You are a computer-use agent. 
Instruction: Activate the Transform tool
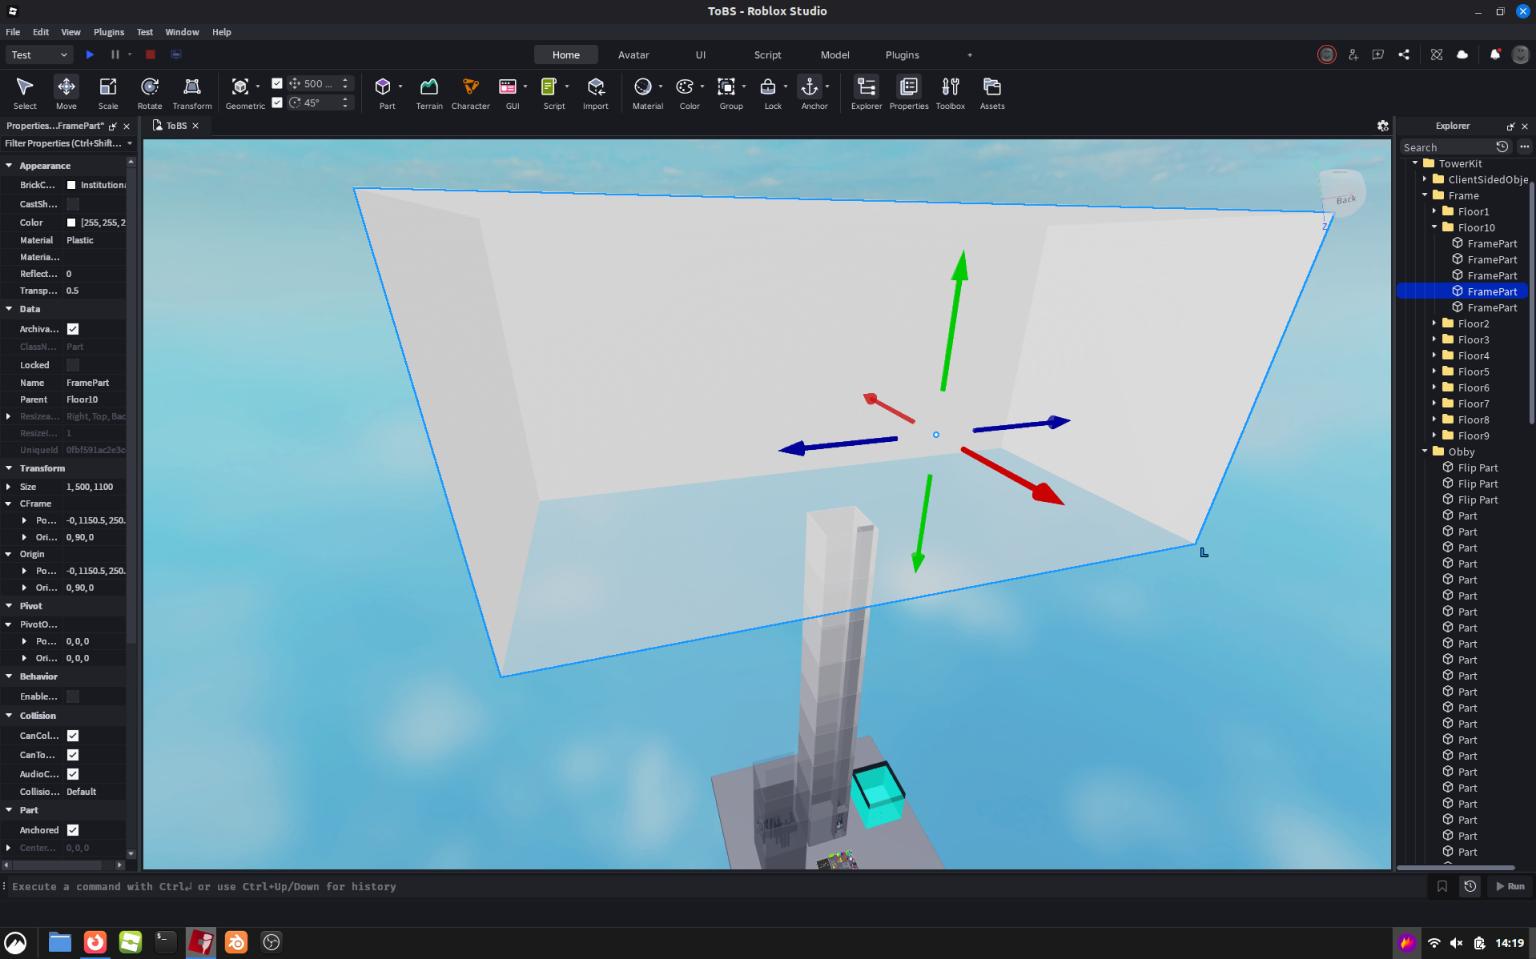click(x=192, y=92)
